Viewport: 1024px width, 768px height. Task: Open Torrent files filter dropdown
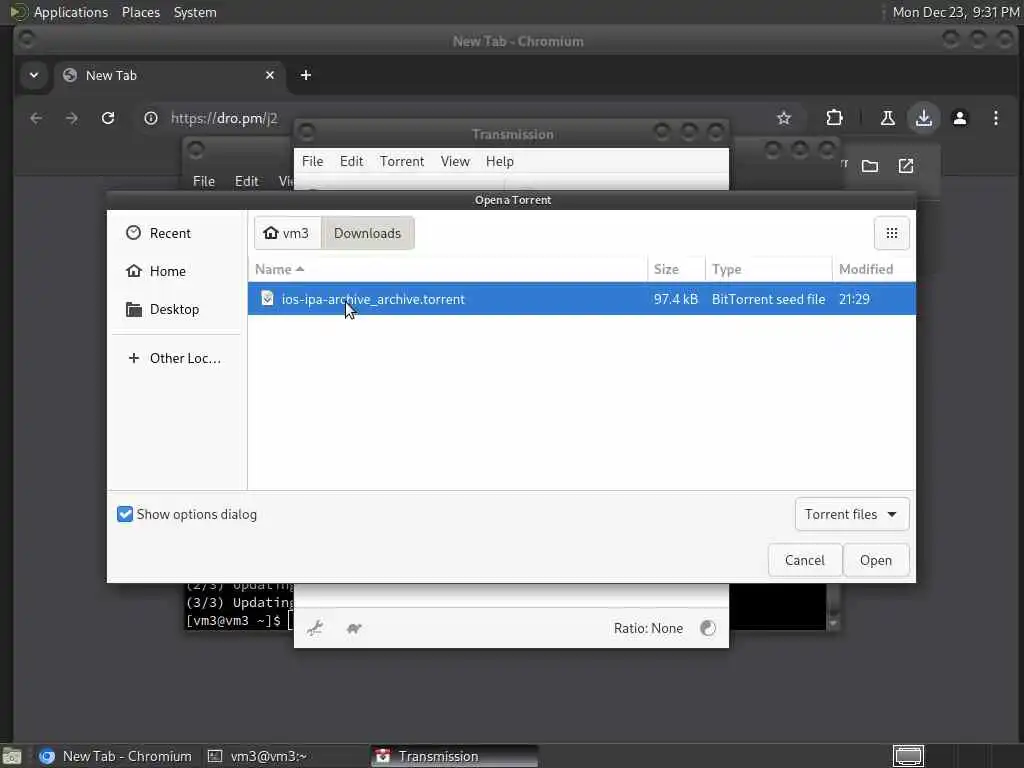852,515
